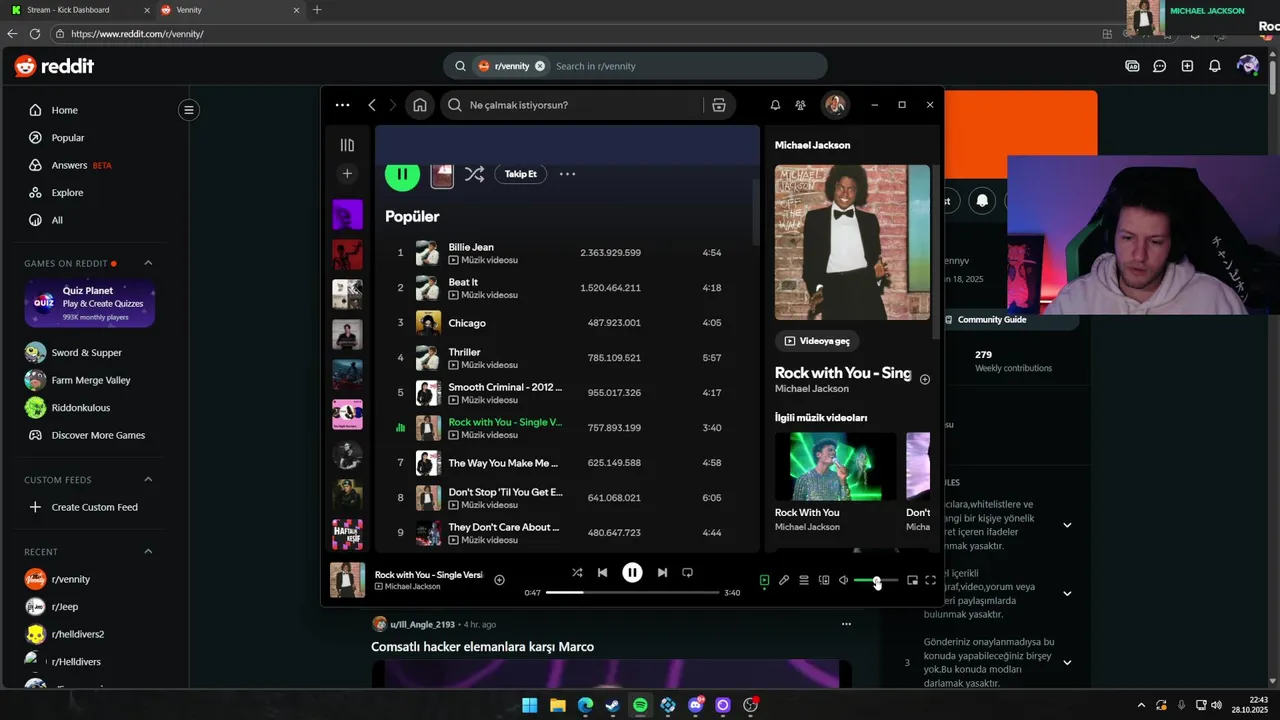Enter Spotify fullscreen mode

930,580
